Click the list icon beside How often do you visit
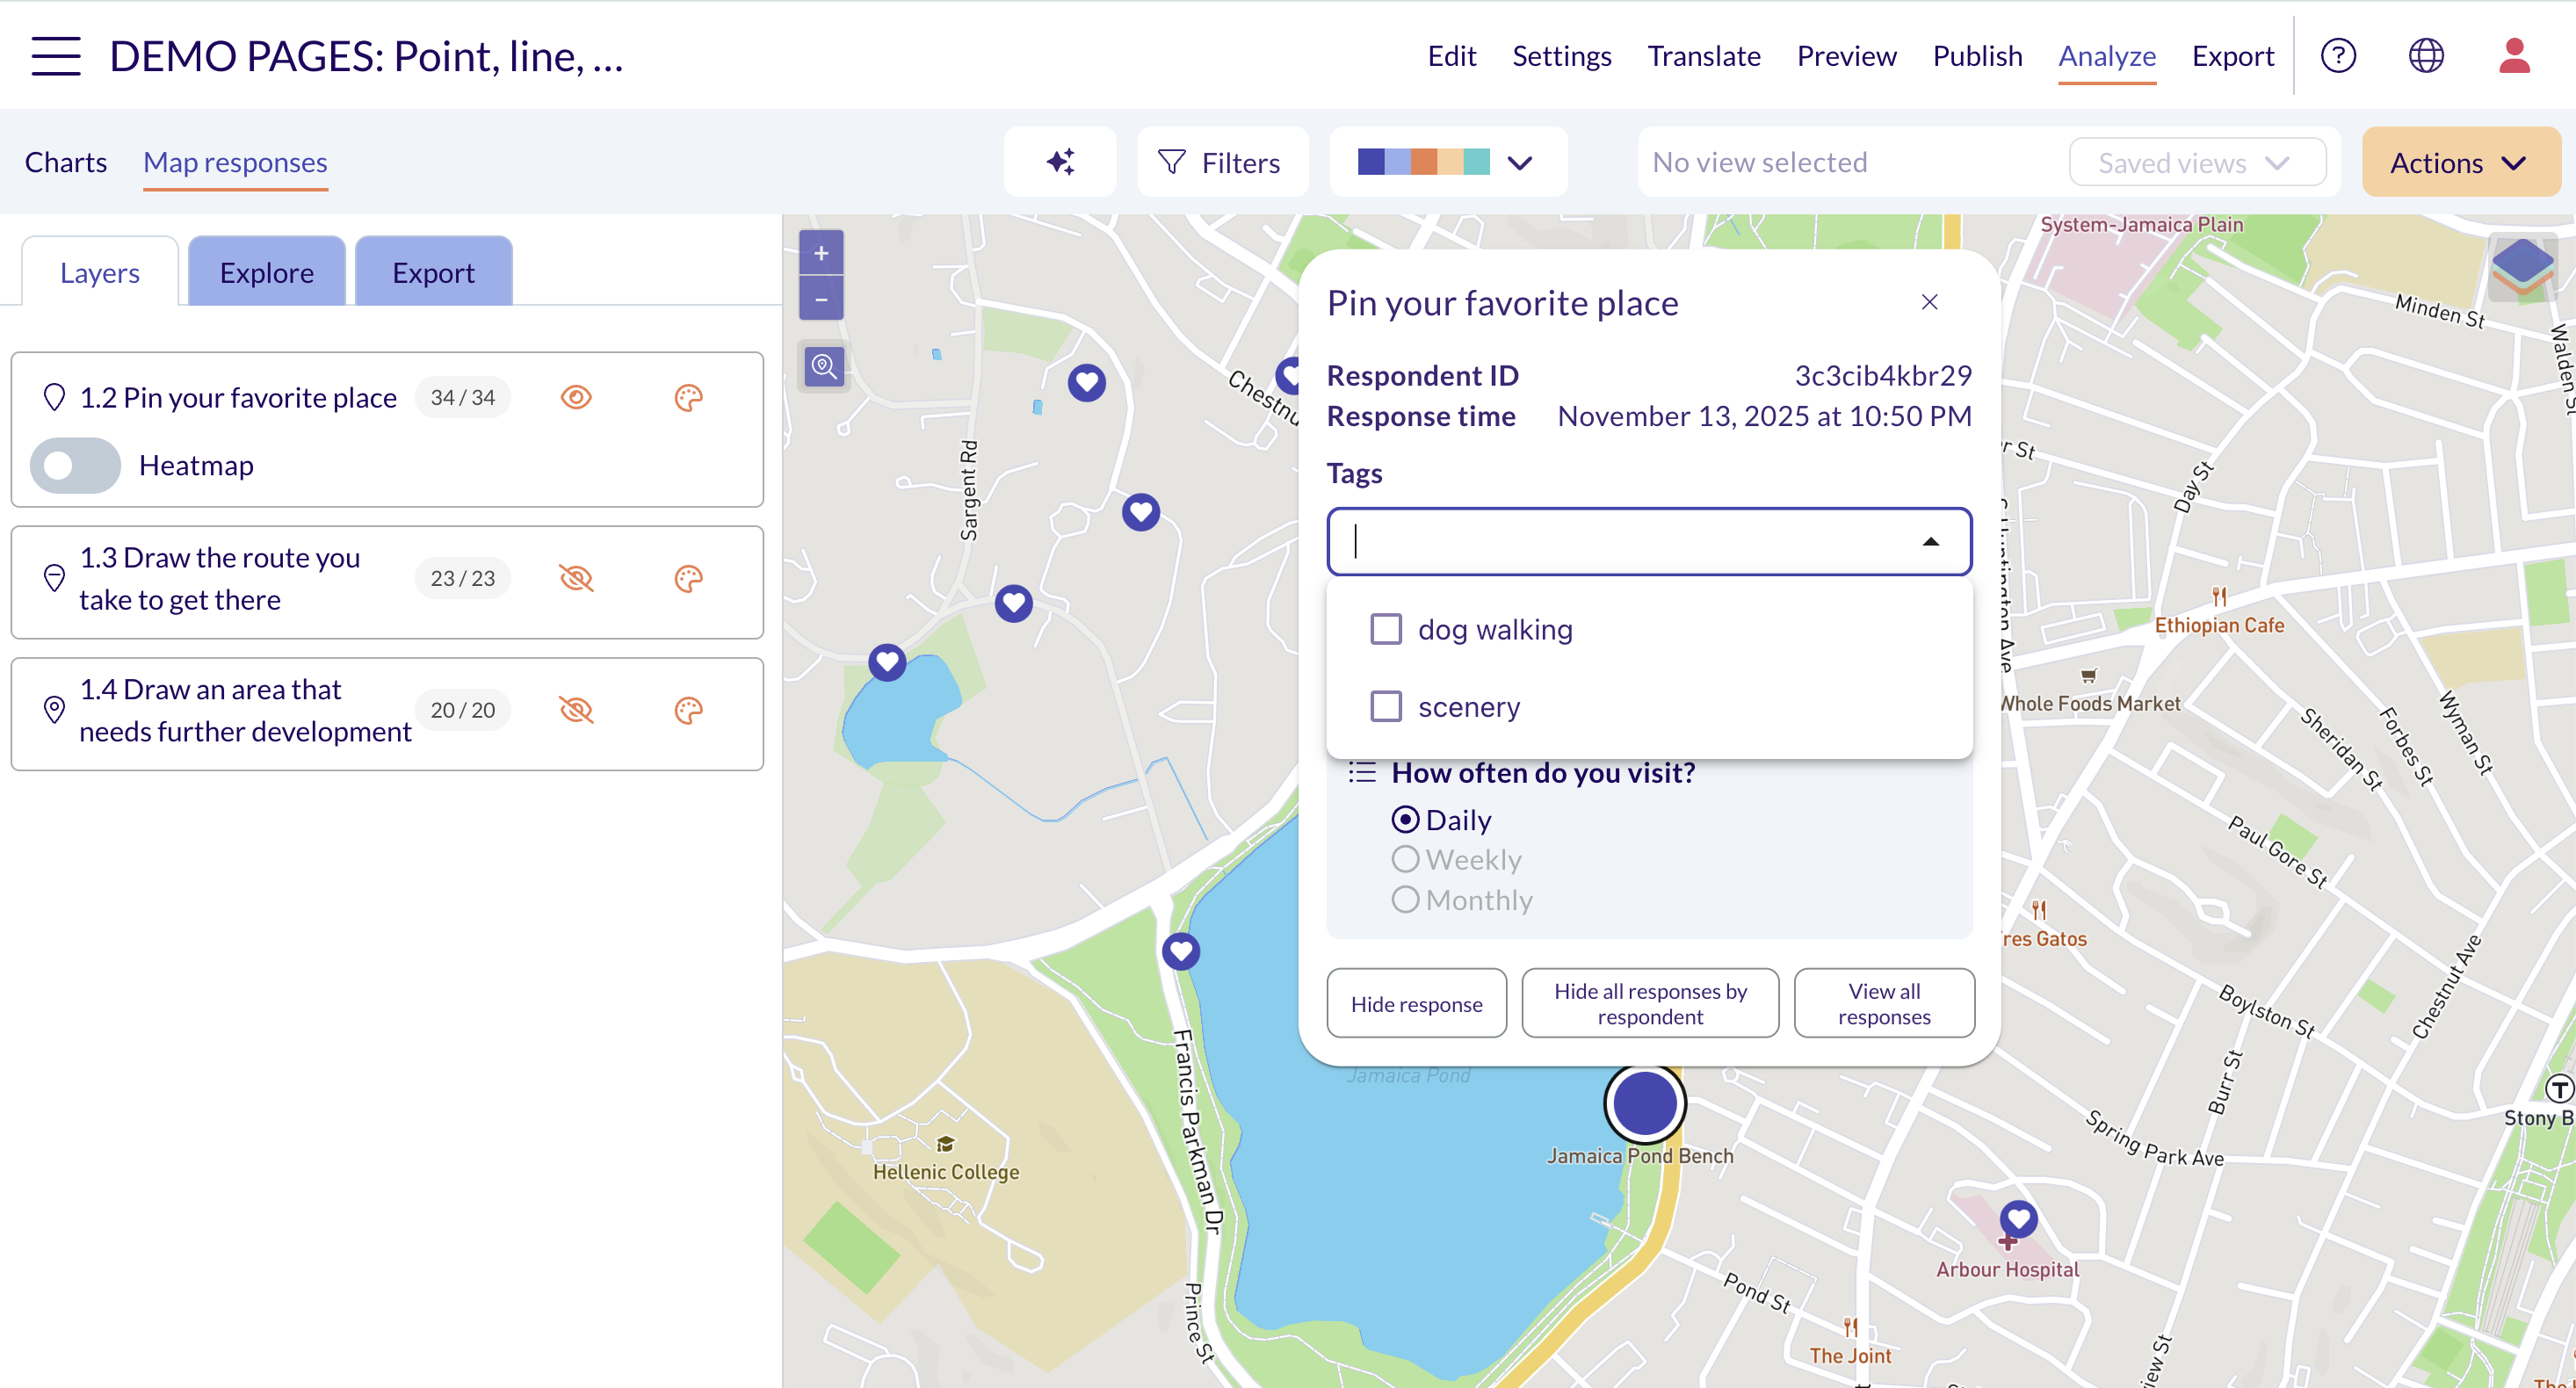The image size is (2576, 1388). pyautogui.click(x=1362, y=773)
